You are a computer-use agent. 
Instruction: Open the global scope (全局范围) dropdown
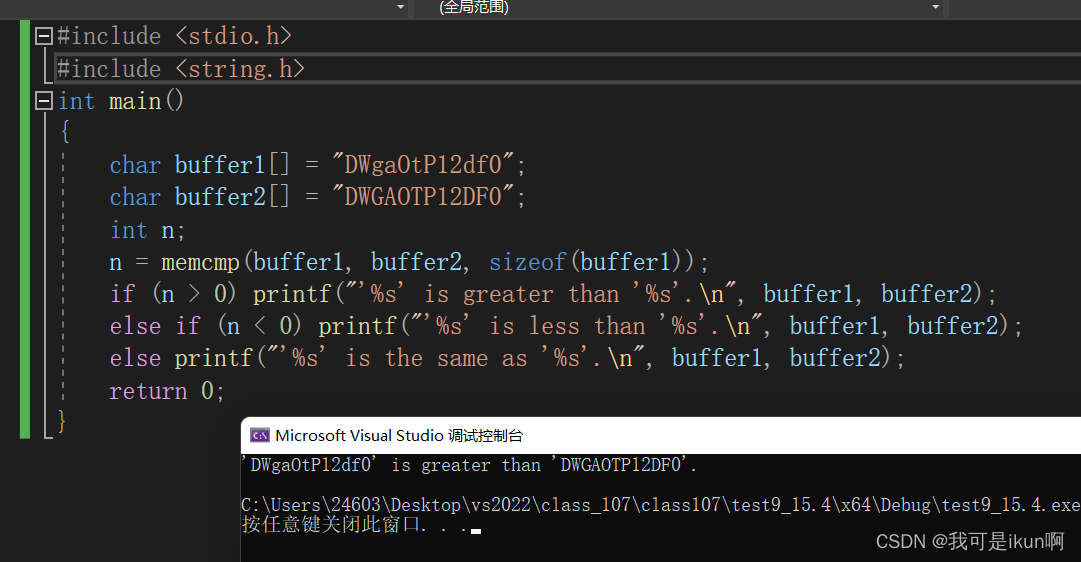click(680, 8)
